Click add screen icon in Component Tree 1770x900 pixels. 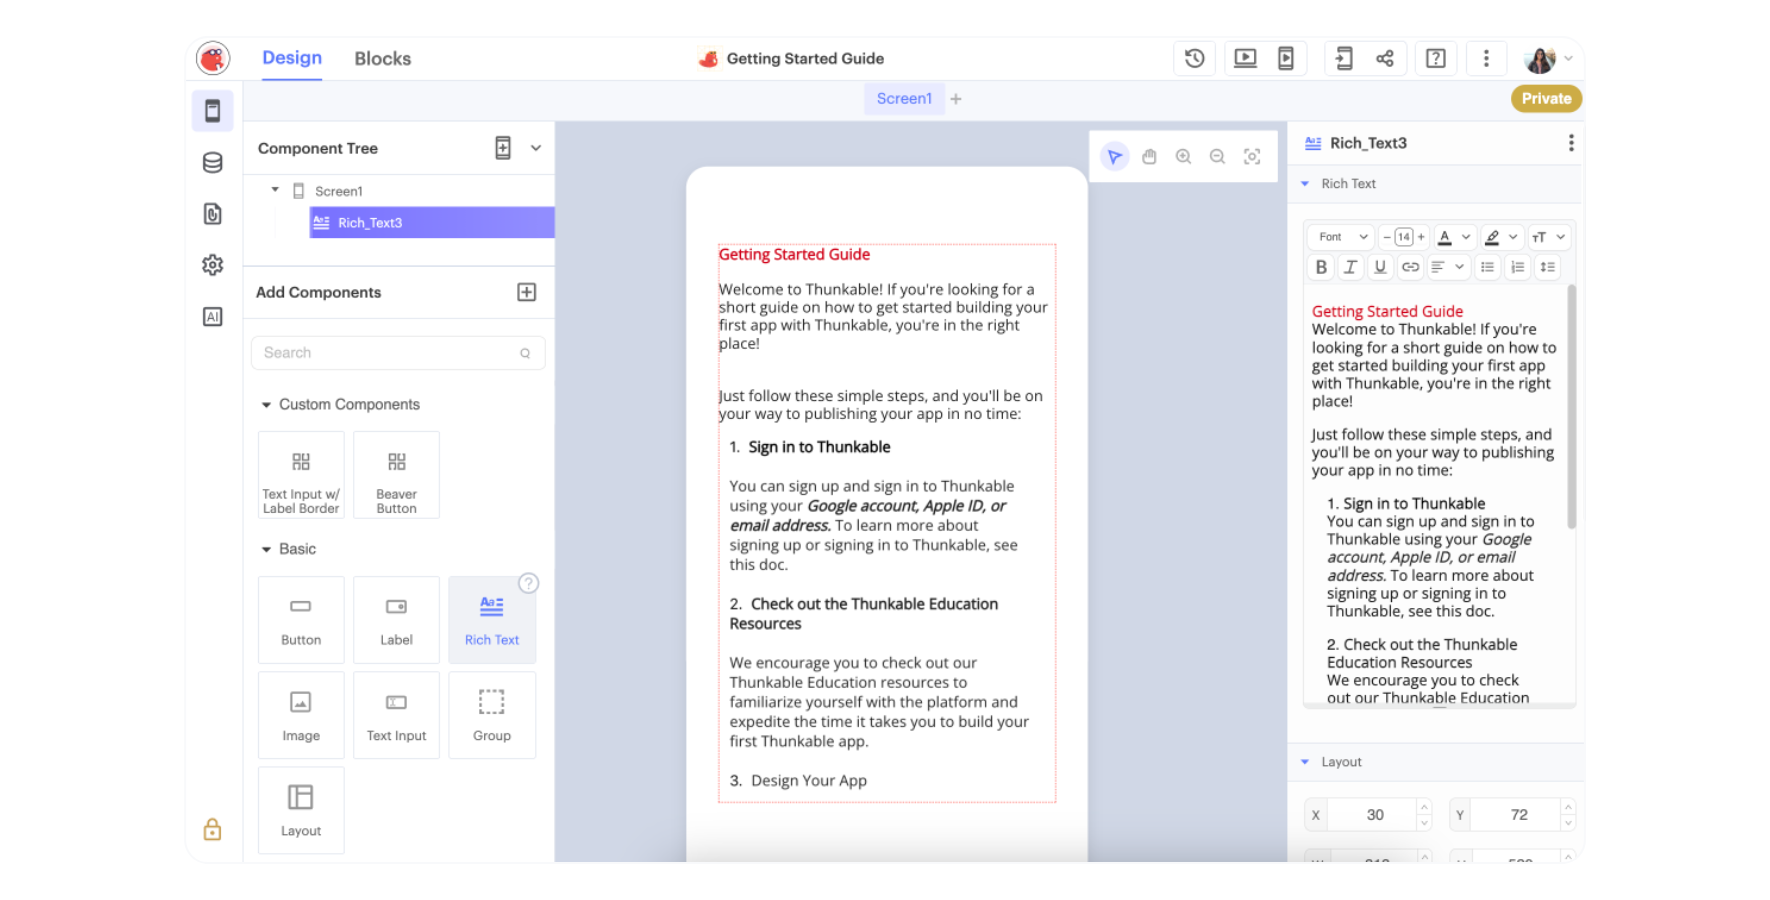point(503,148)
